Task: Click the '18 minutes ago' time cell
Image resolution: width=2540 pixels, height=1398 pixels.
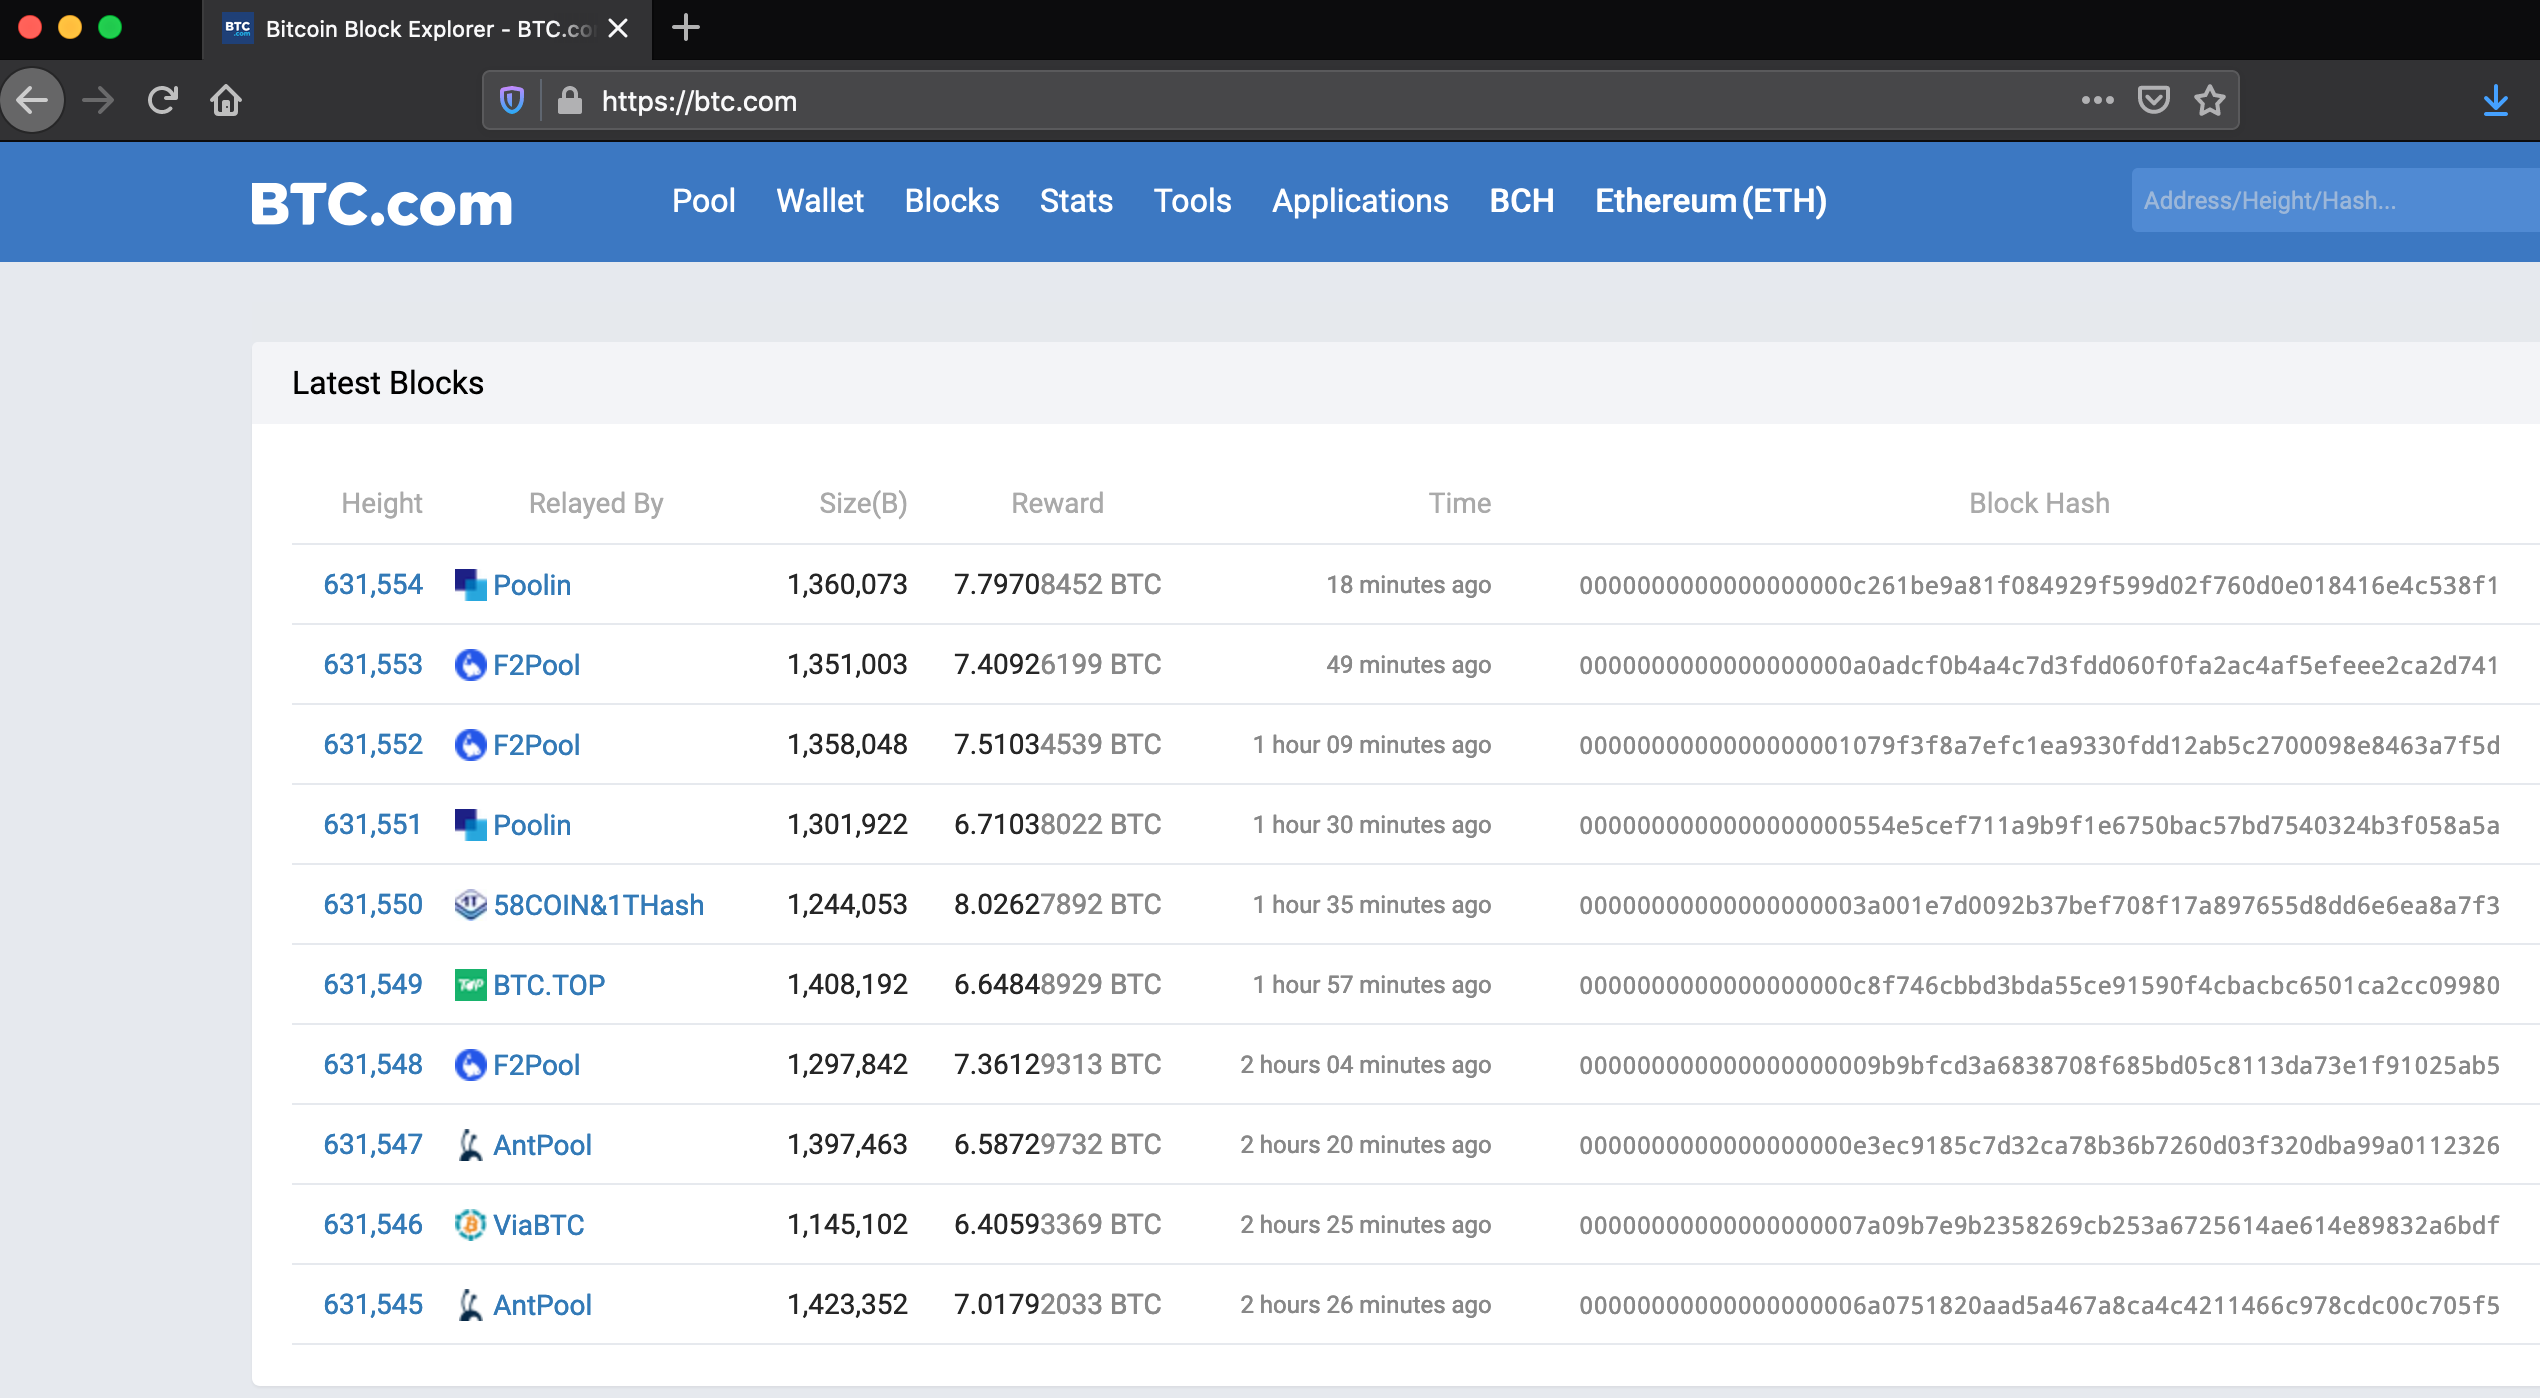Action: (1408, 585)
